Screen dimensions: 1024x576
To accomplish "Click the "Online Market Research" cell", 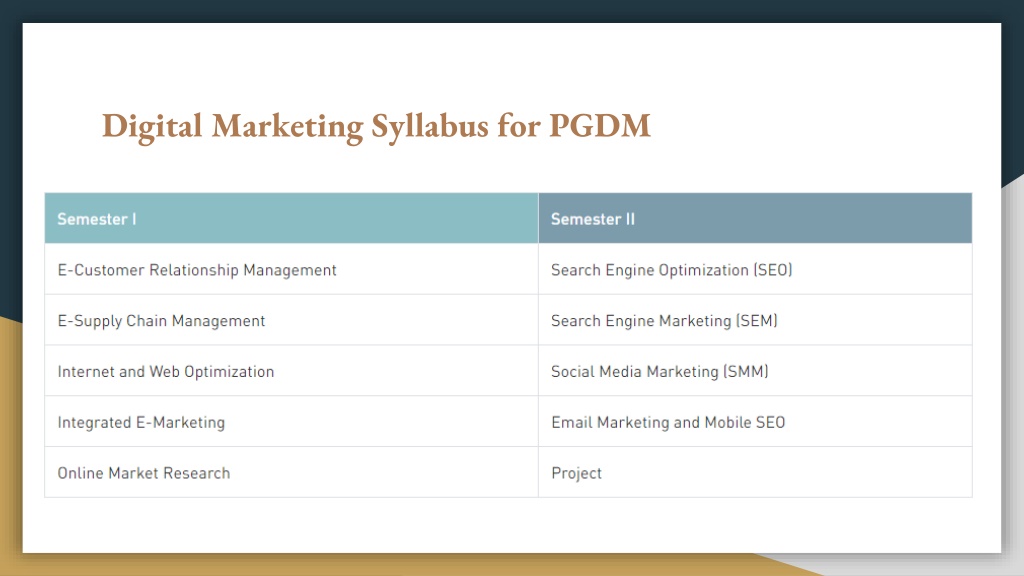I will tap(291, 473).
